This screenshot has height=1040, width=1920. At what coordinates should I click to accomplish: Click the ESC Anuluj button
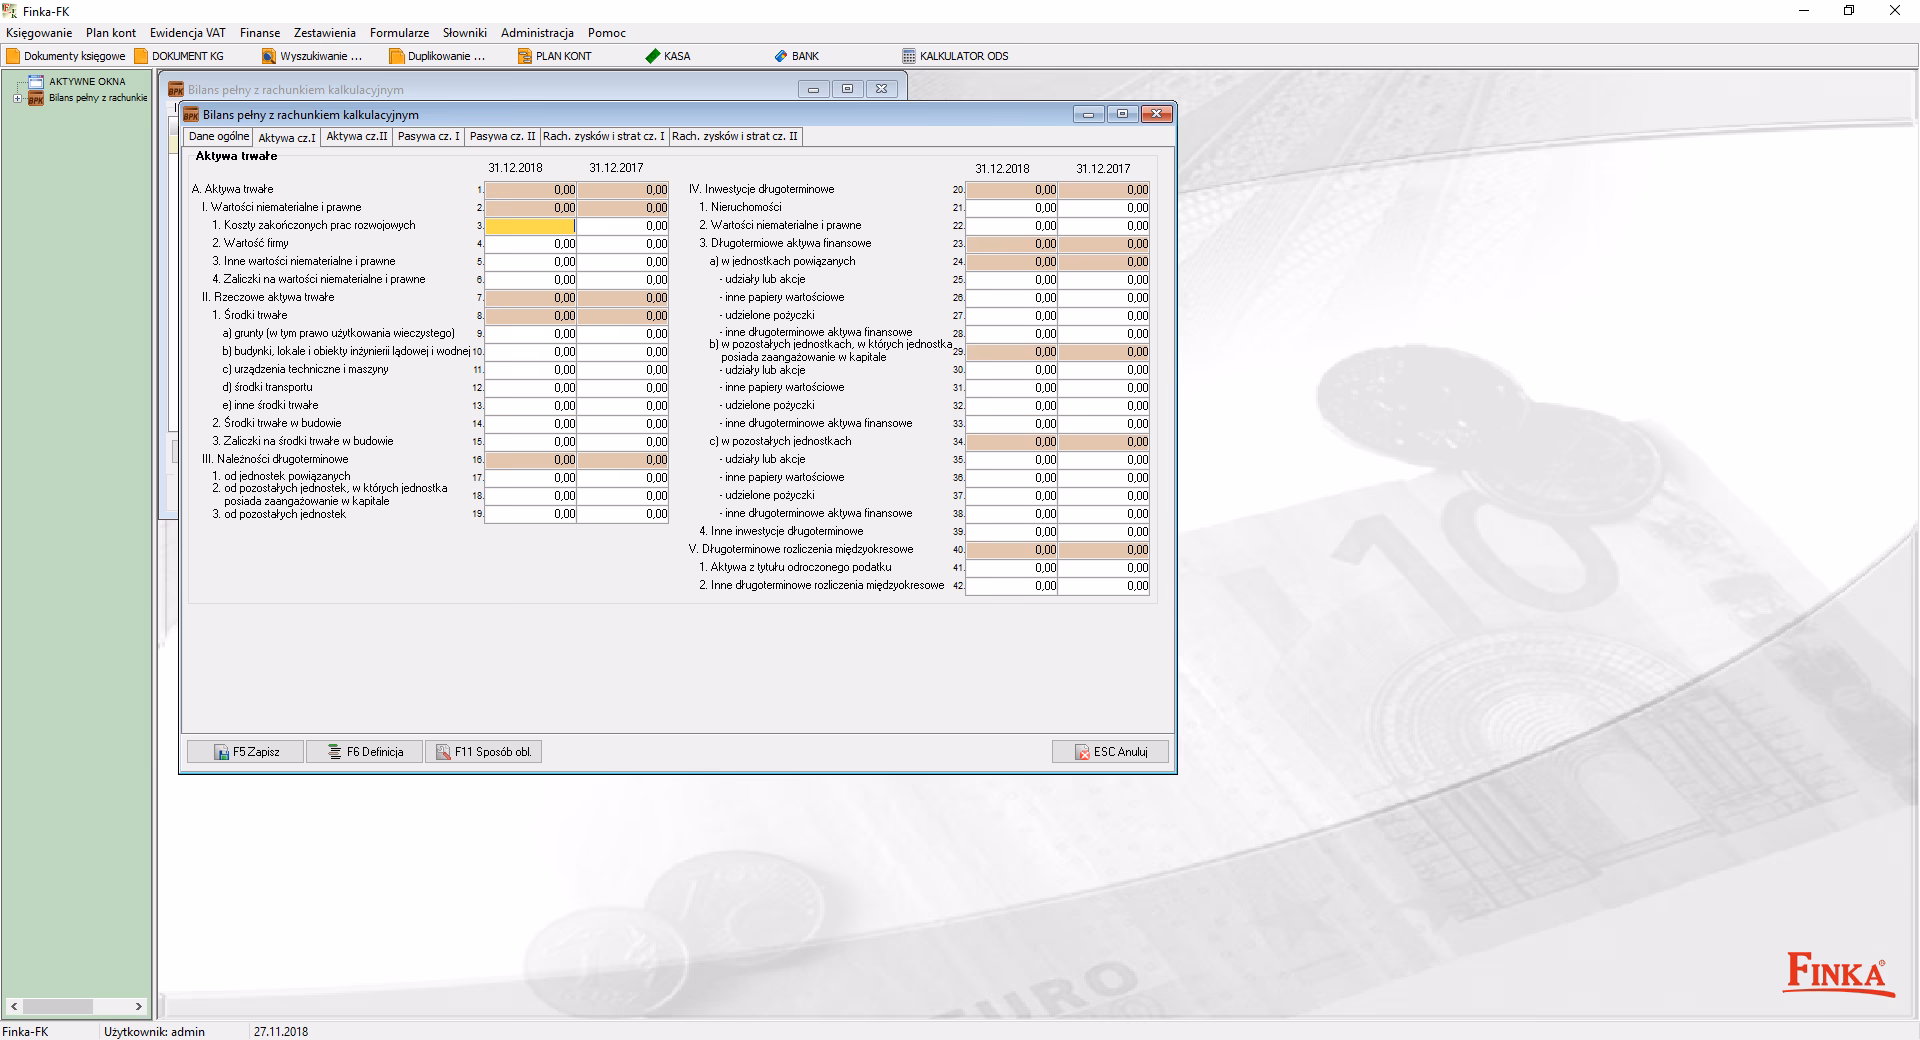(x=1110, y=752)
